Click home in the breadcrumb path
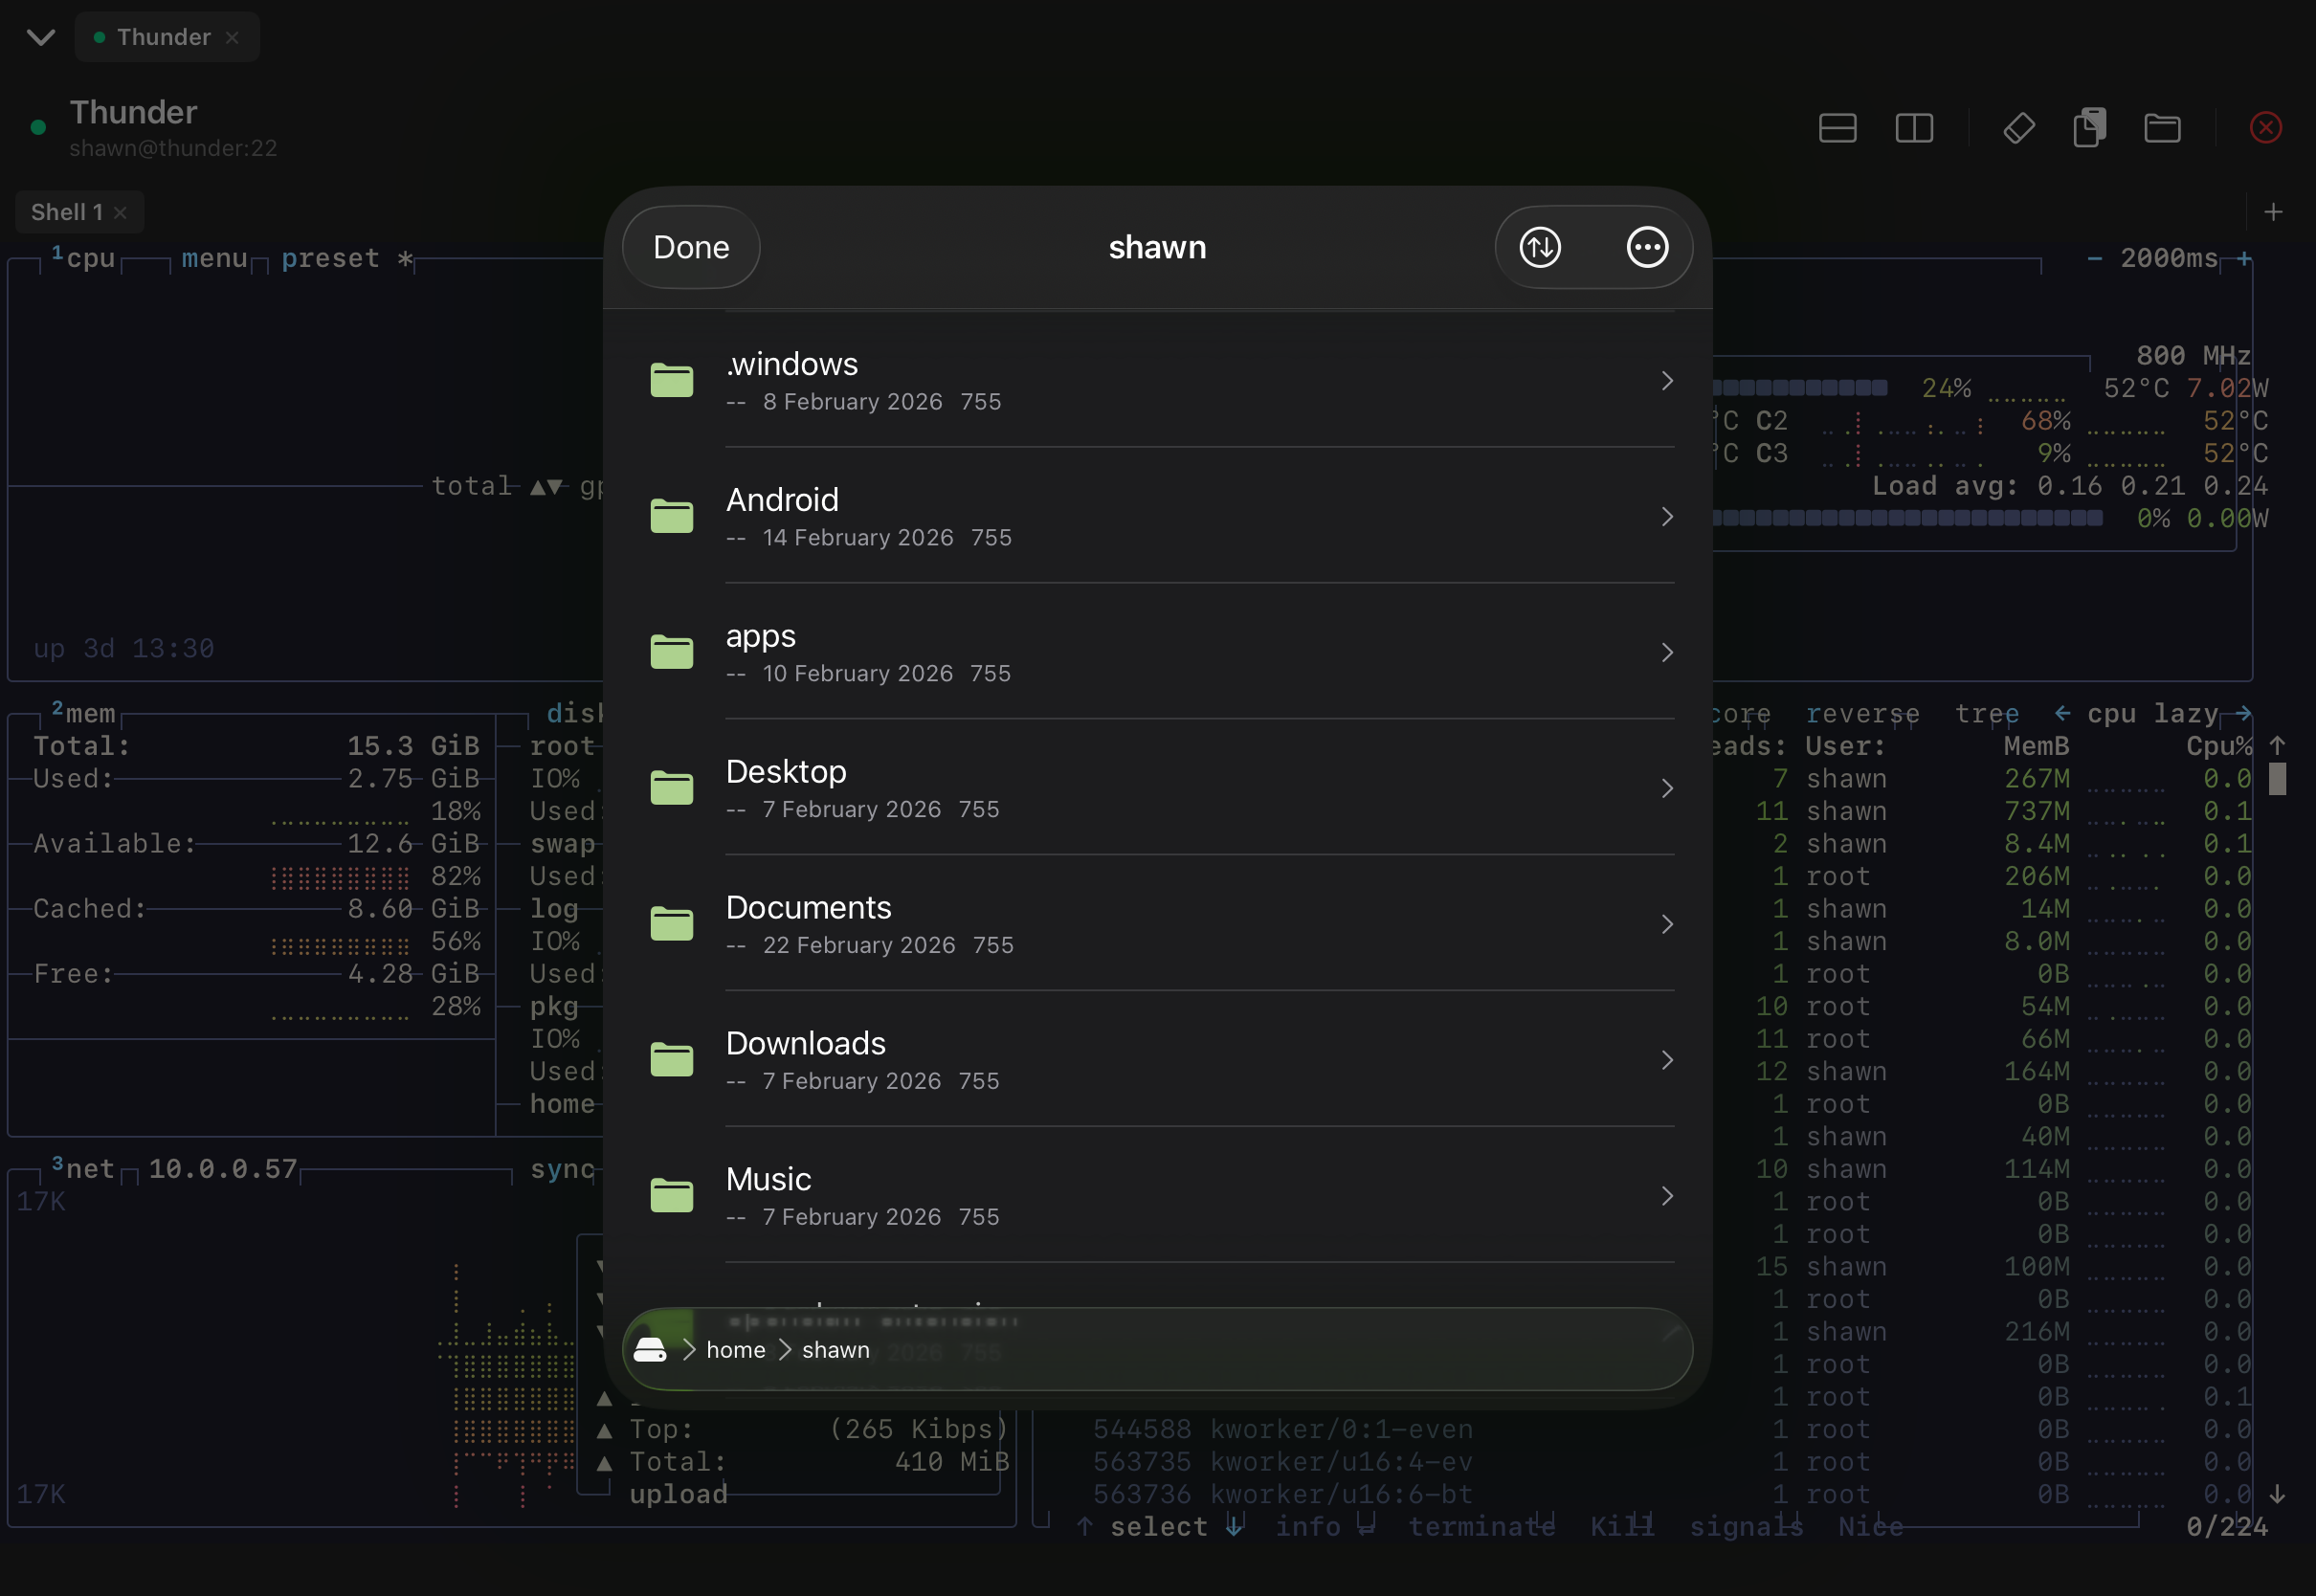 point(735,1349)
